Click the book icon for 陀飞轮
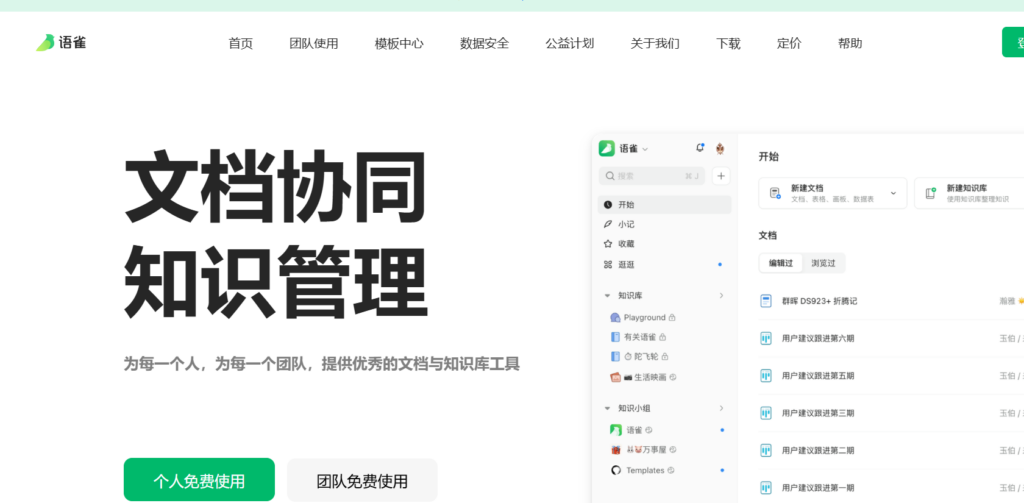1024x503 pixels. [x=615, y=357]
